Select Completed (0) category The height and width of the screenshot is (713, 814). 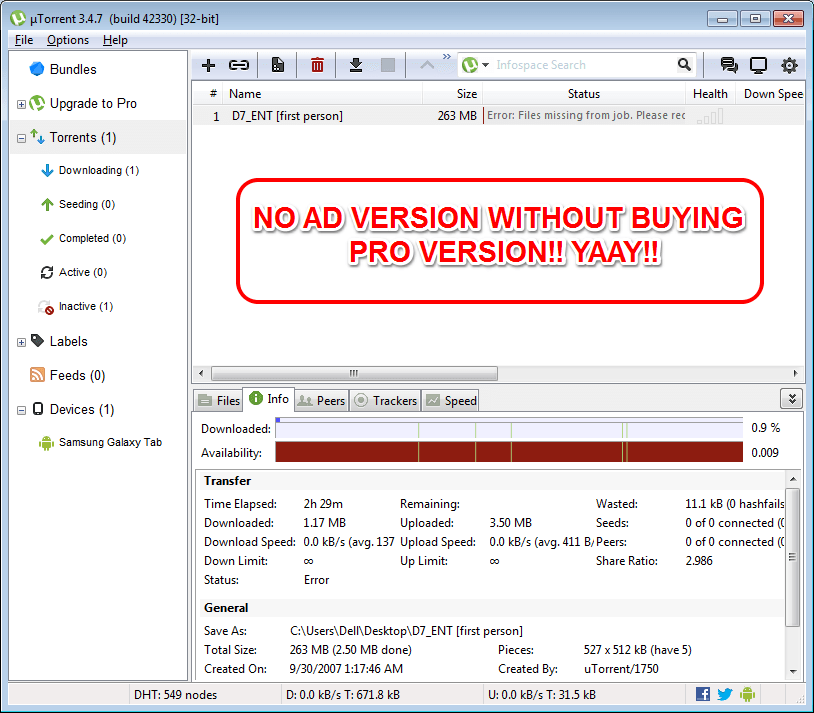[x=92, y=238]
